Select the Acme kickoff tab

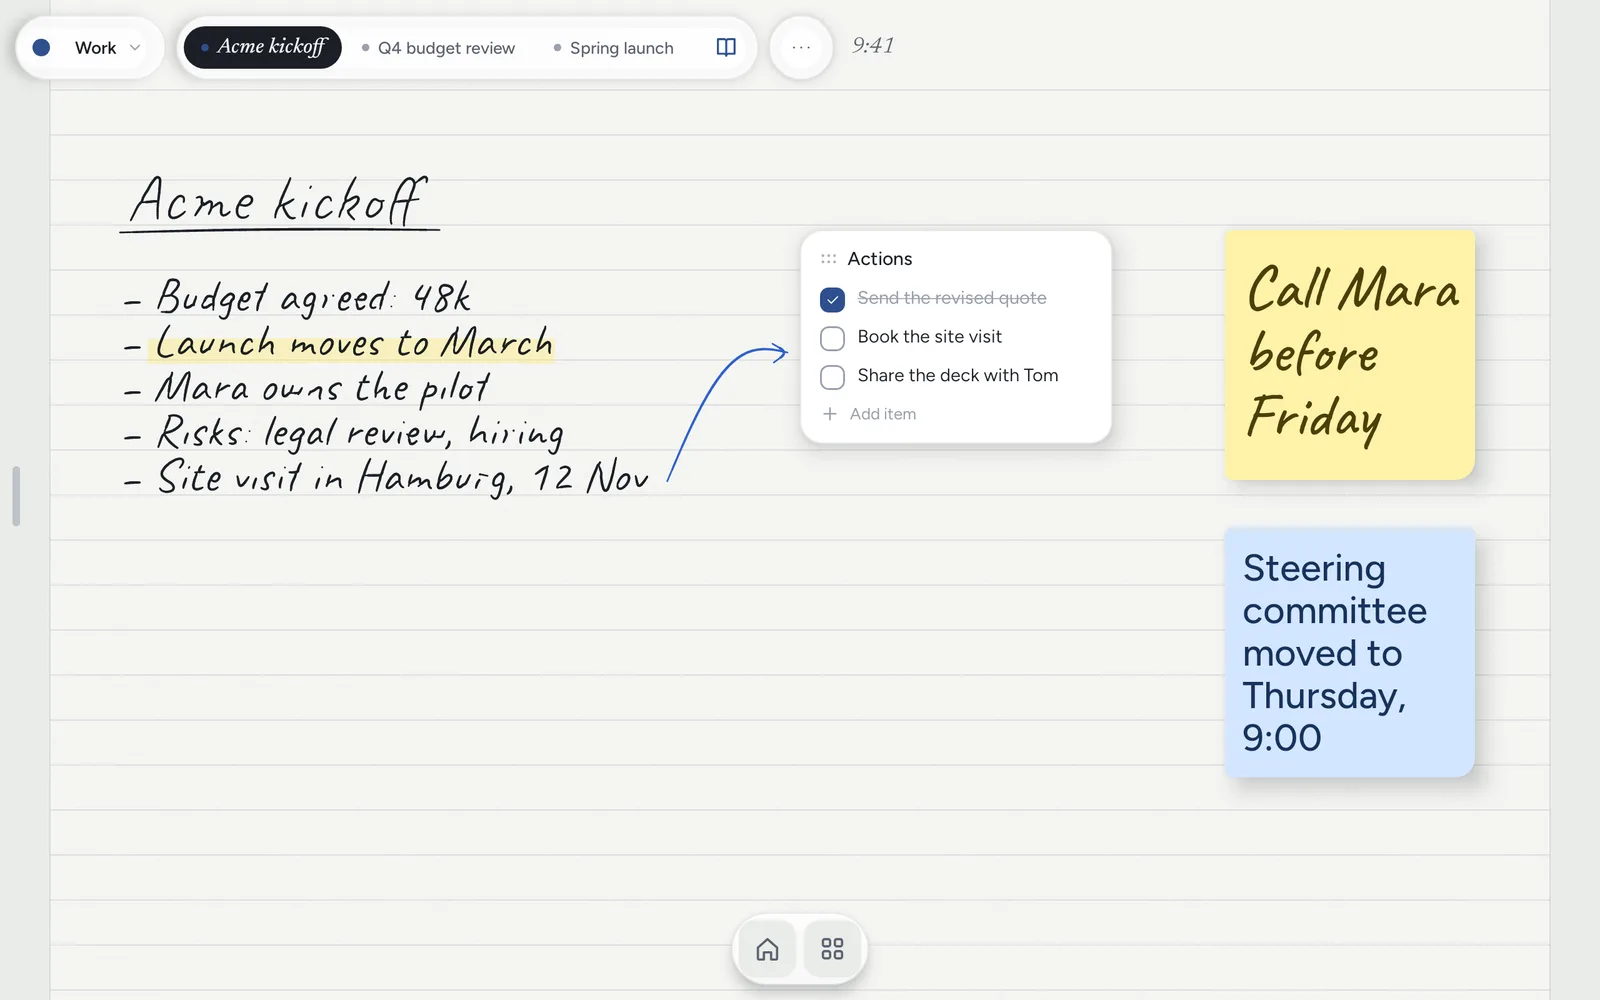click(263, 47)
